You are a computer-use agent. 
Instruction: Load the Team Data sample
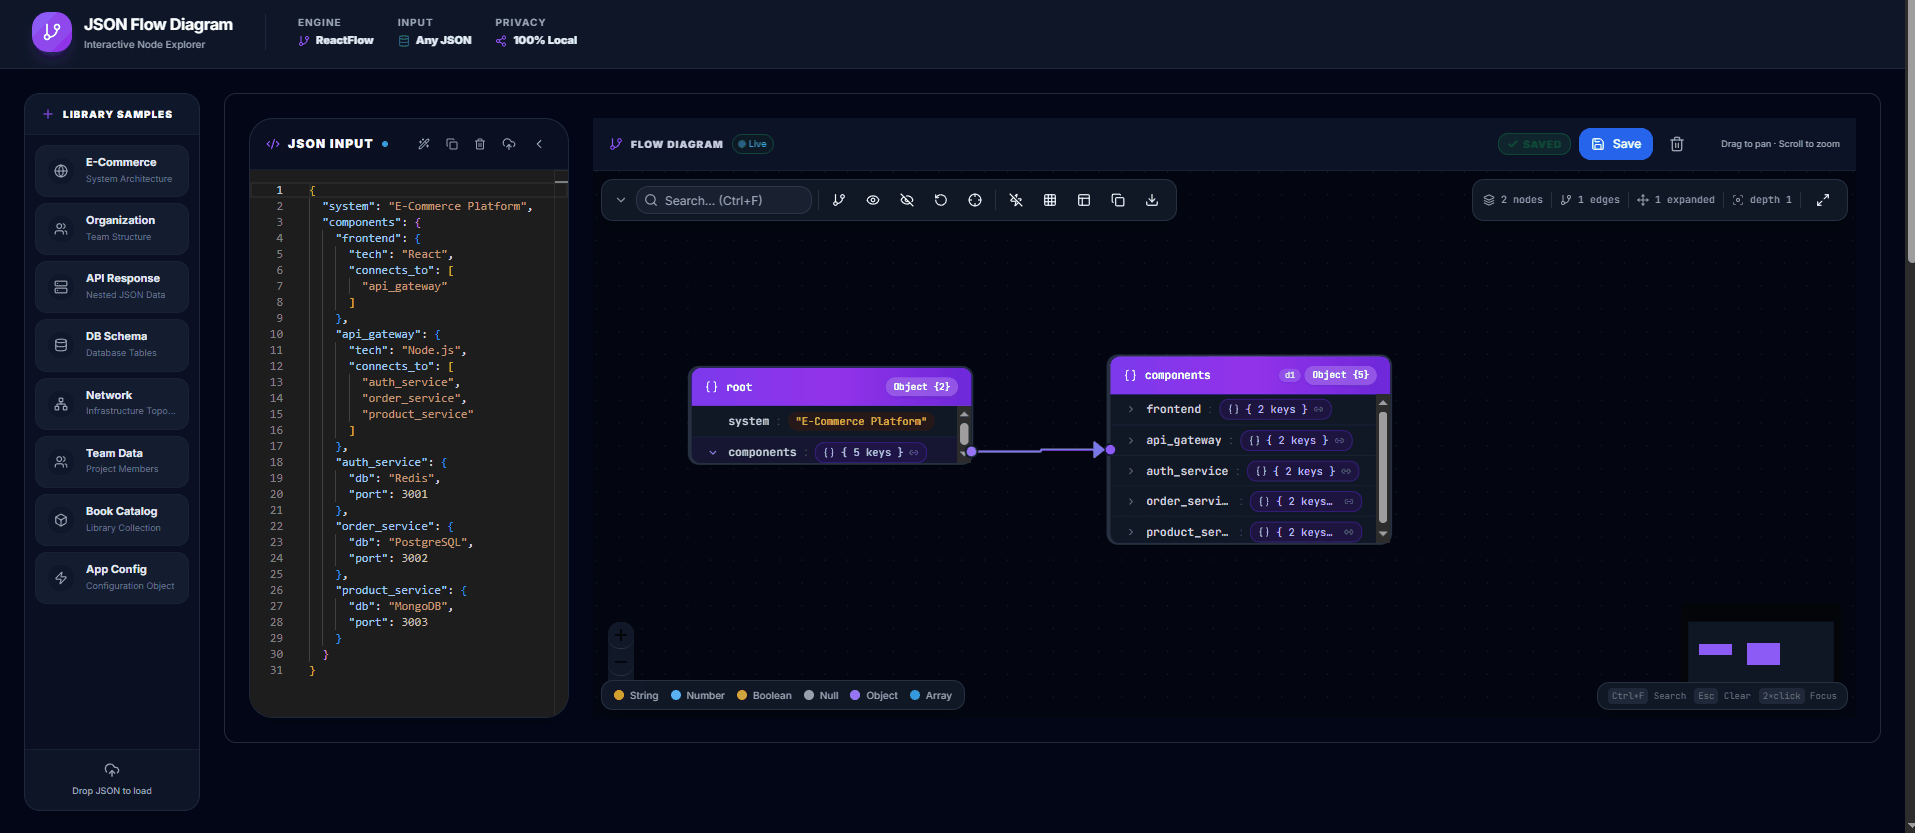click(x=112, y=461)
